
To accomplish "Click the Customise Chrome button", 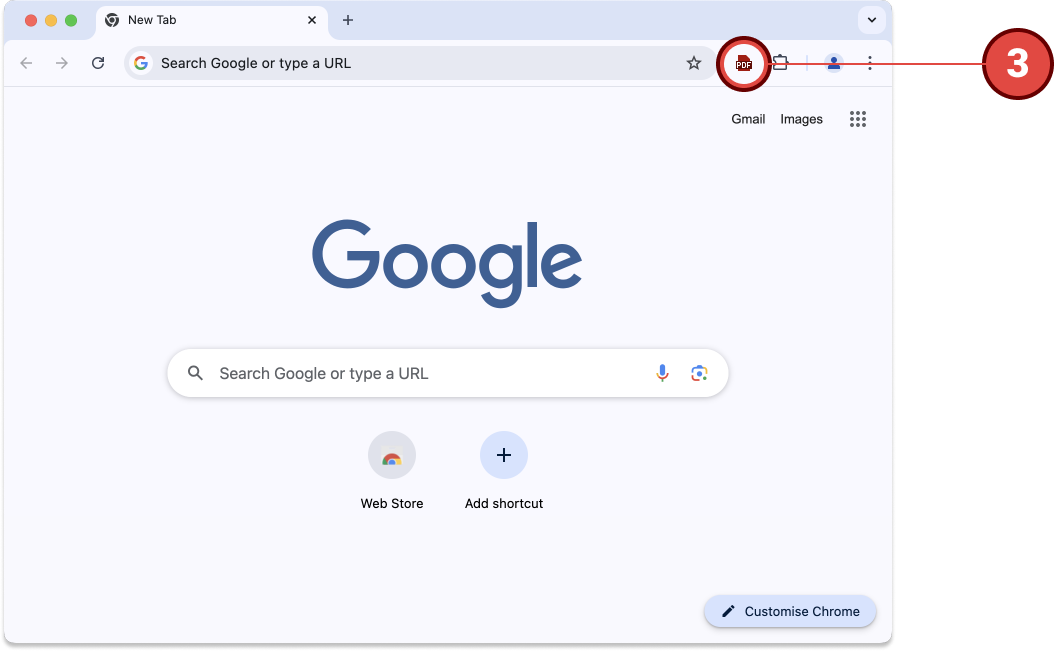I will click(790, 611).
